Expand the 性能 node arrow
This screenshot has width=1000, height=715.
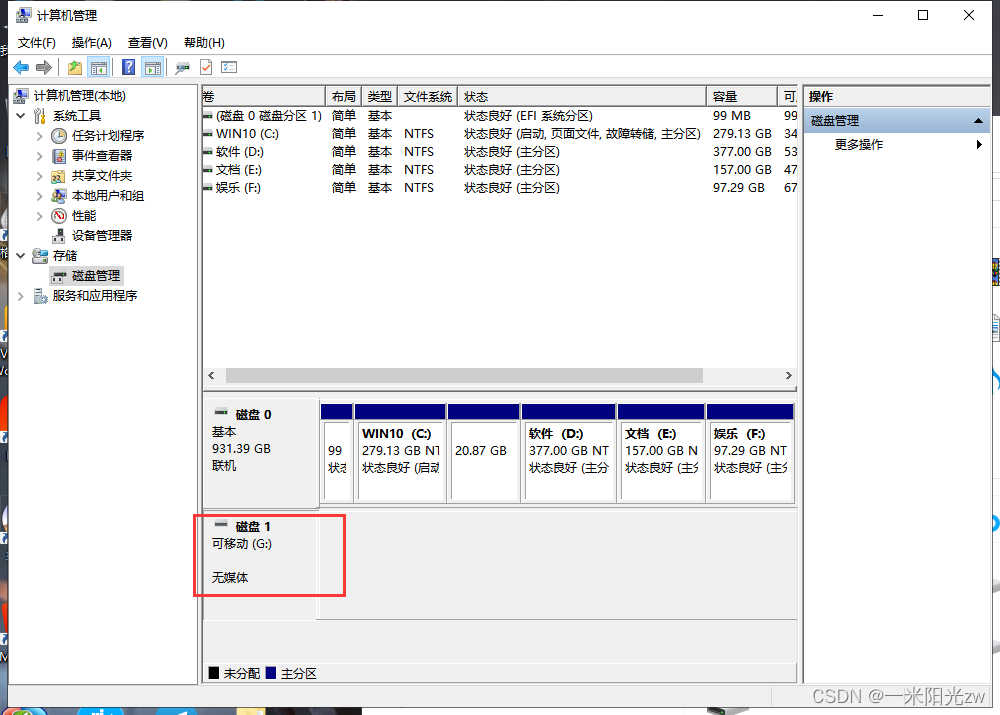(40, 216)
